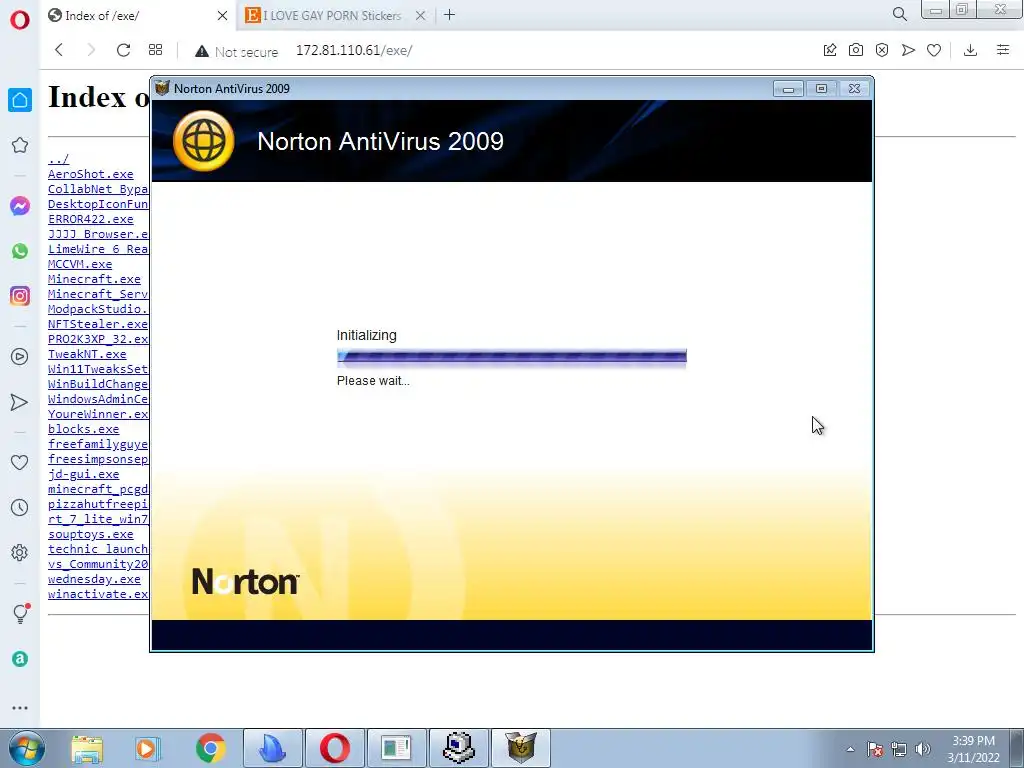The width and height of the screenshot is (1024, 768).
Task: Search tabs with the magnifier icon
Action: [899, 14]
